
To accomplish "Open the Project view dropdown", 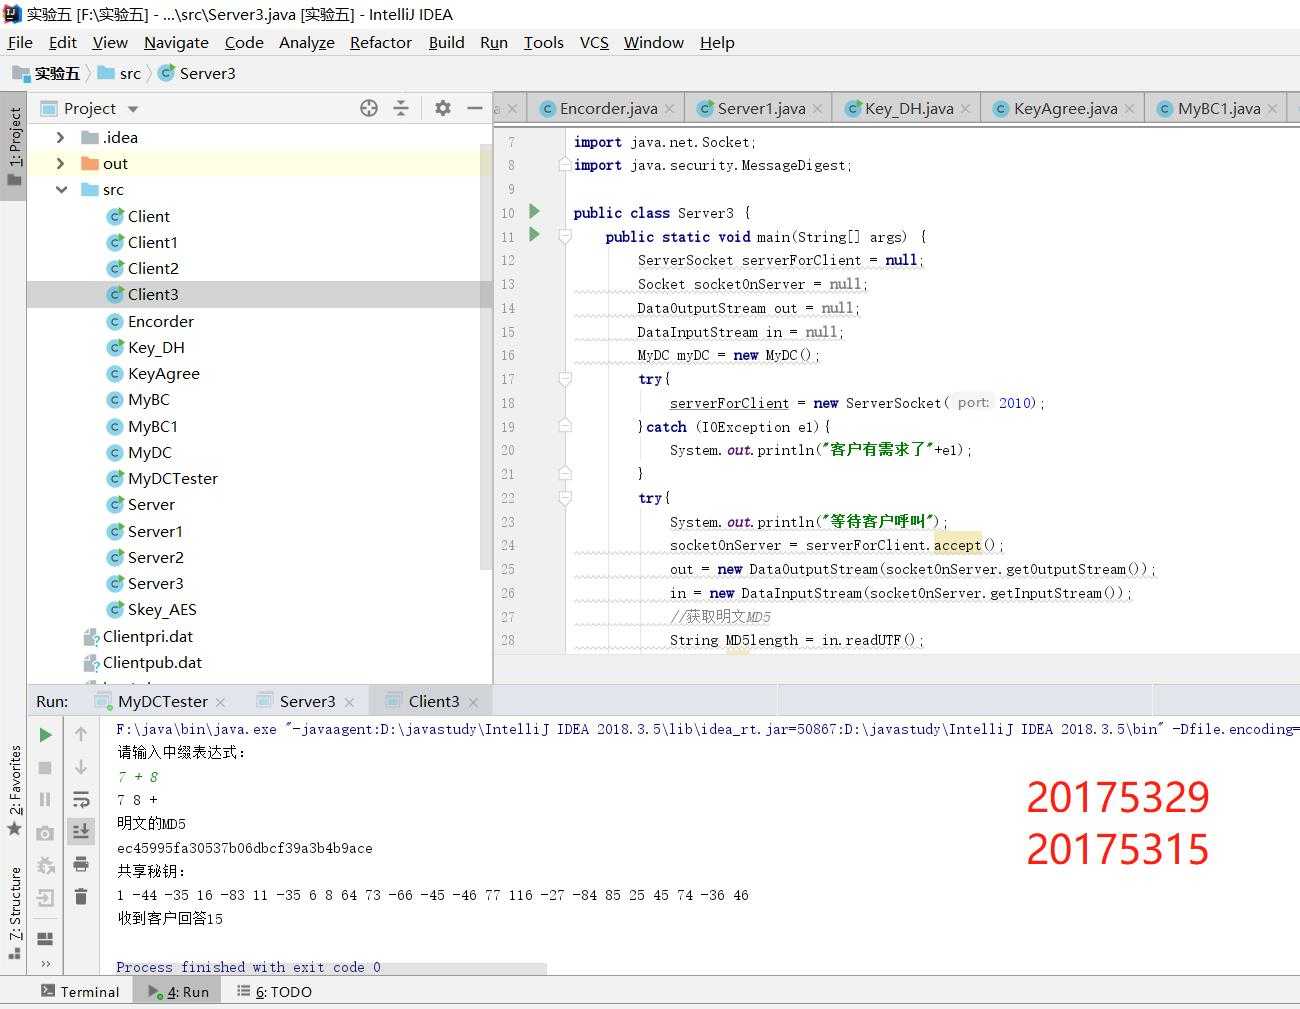I will (x=133, y=109).
